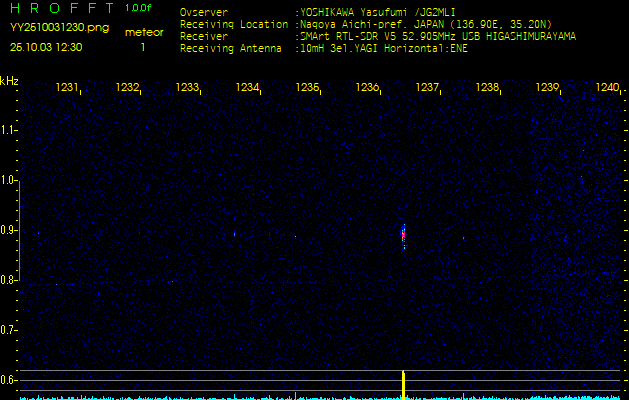This screenshot has height=400, width=629.
Task: Click the kHz axis unit label
Action: 9,80
